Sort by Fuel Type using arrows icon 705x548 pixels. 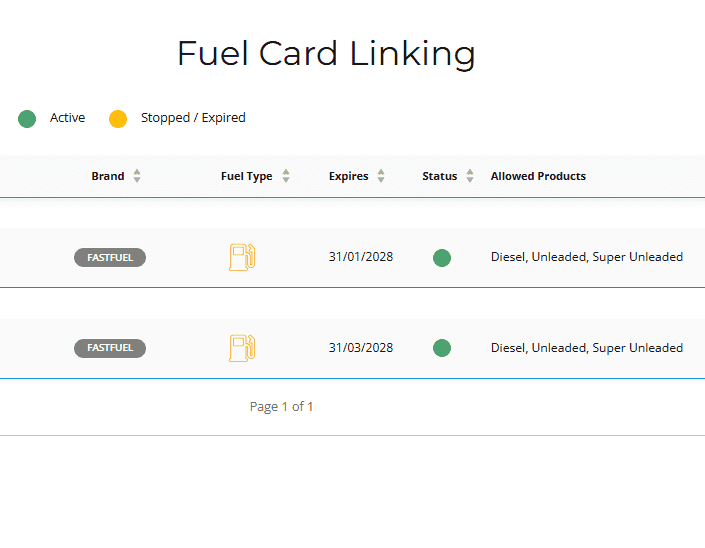click(286, 176)
